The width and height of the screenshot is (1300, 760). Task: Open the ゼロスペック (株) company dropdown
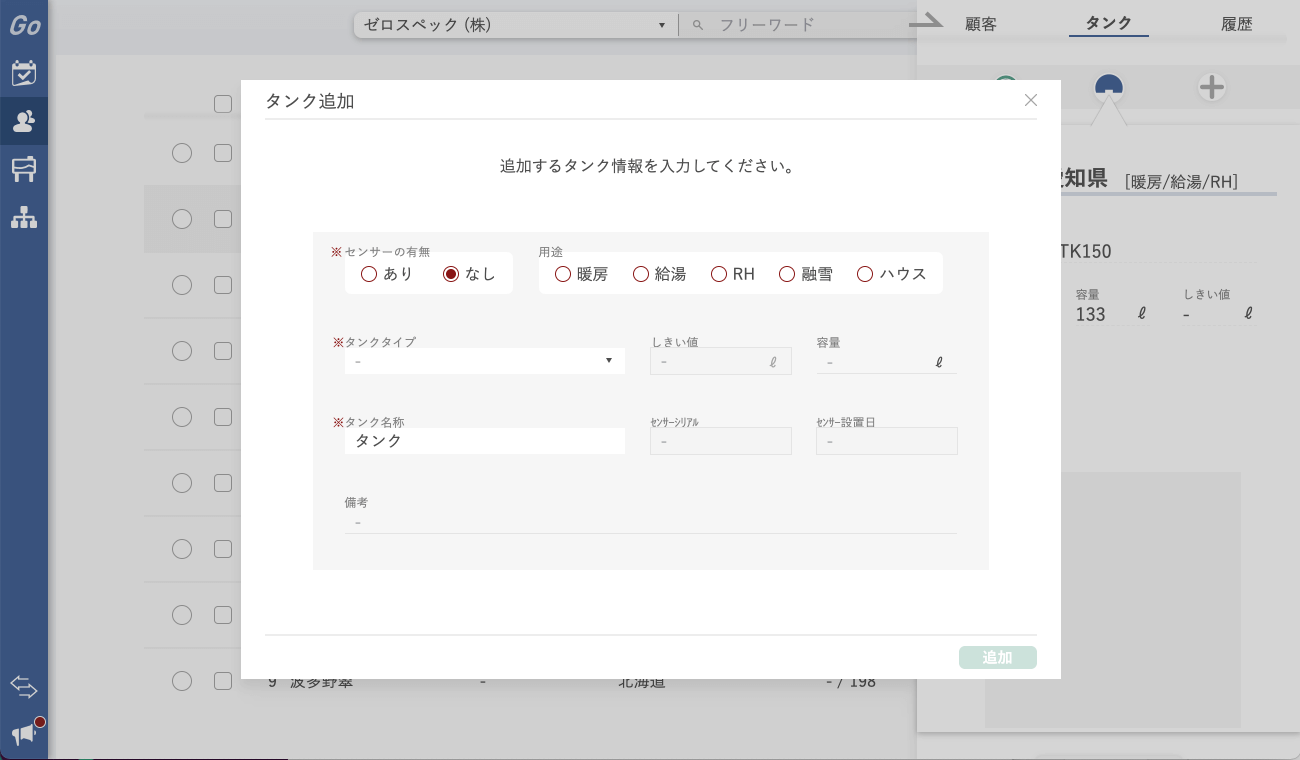pyautogui.click(x=515, y=25)
